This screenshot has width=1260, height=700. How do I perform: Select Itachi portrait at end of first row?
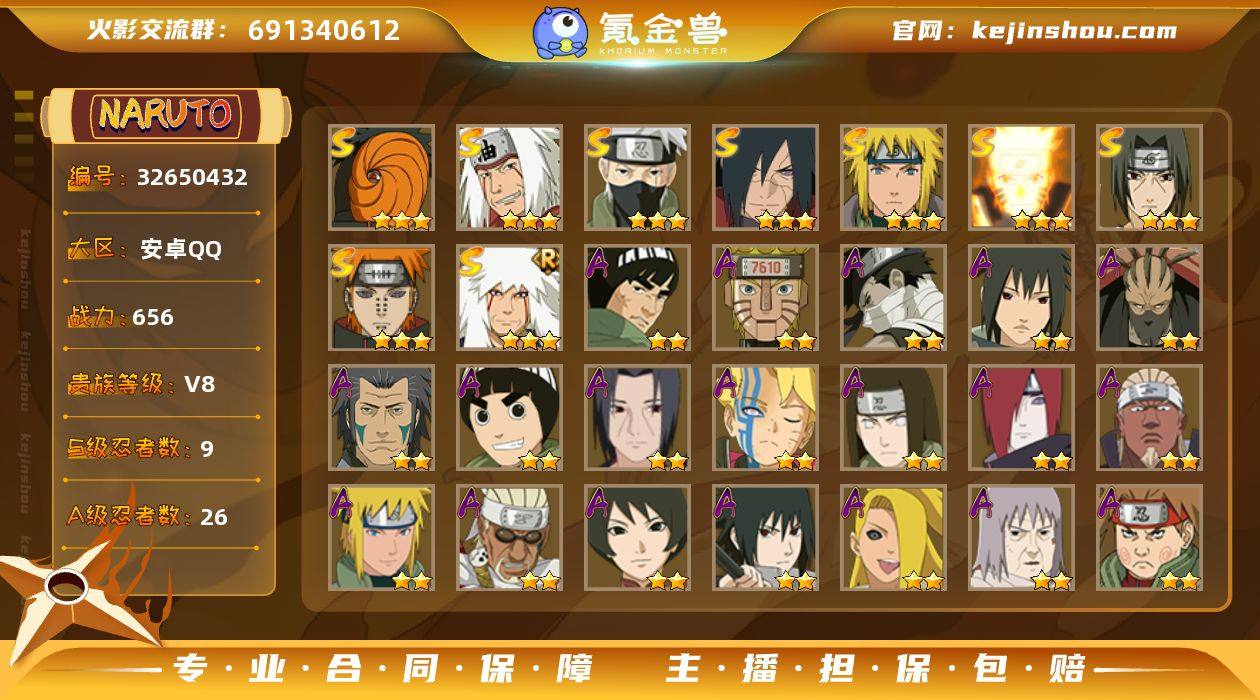(x=1149, y=178)
